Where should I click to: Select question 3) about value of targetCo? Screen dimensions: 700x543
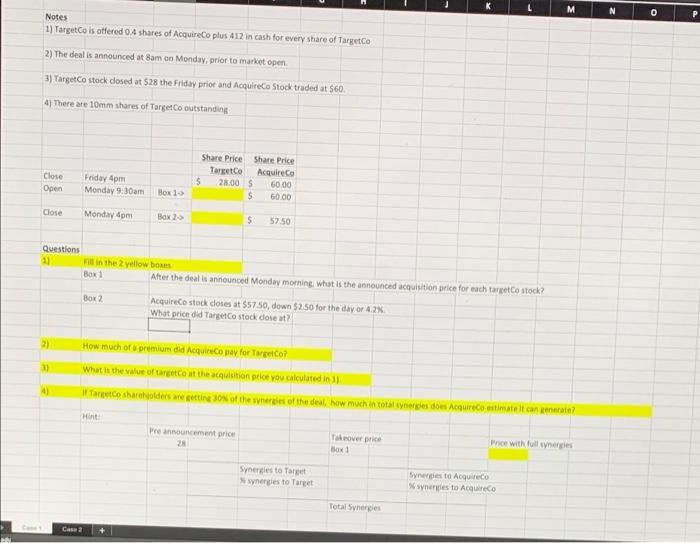(x=211, y=374)
